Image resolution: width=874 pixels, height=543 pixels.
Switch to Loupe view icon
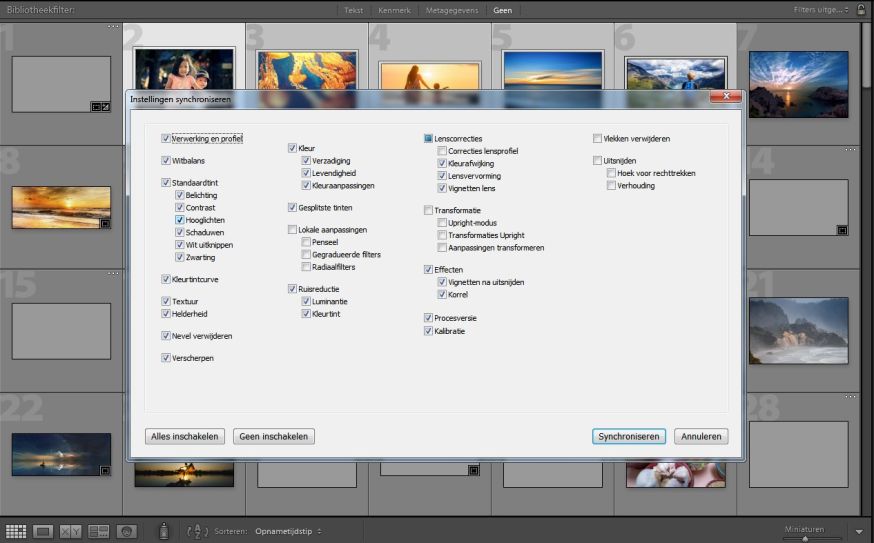[x=43, y=531]
